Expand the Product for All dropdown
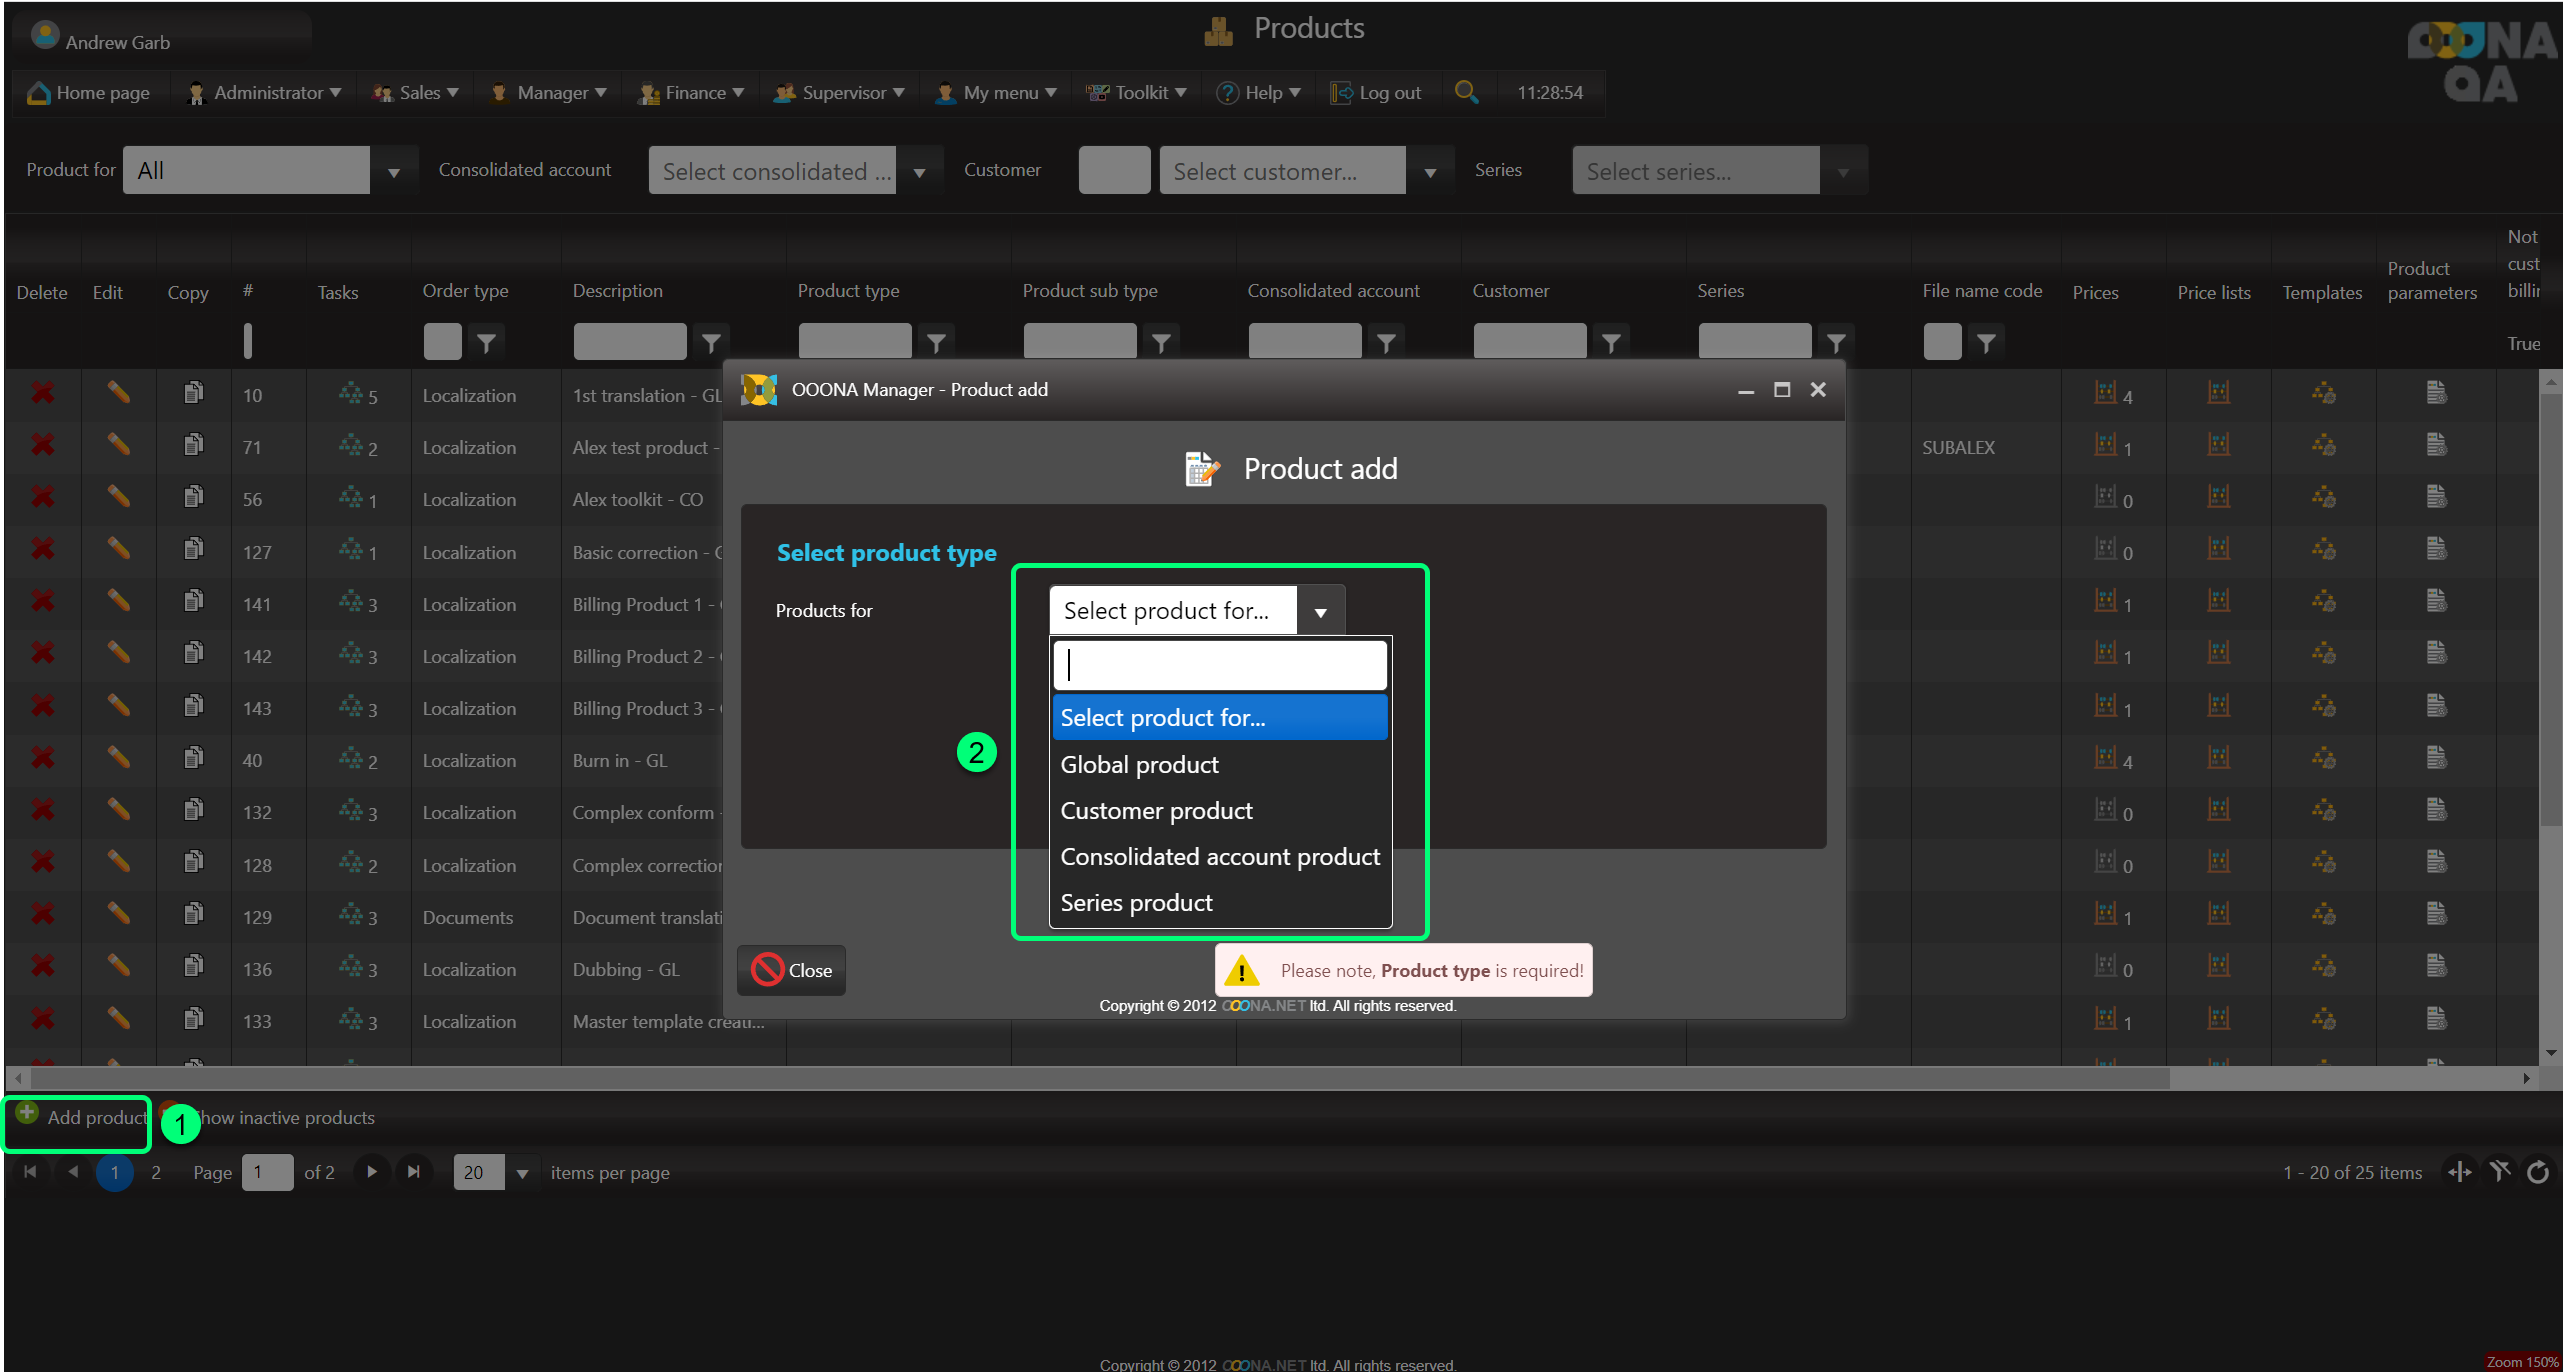2563x1372 pixels. click(394, 172)
